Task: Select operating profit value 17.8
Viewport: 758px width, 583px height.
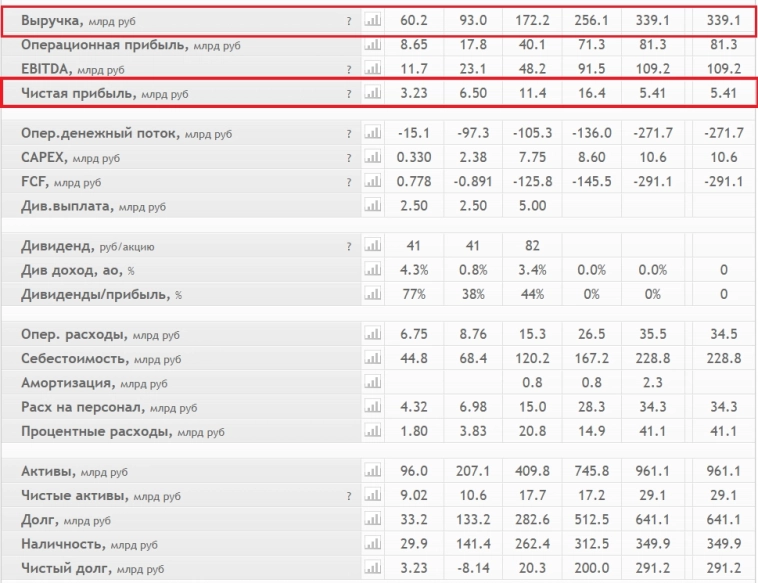Action: pyautogui.click(x=473, y=44)
